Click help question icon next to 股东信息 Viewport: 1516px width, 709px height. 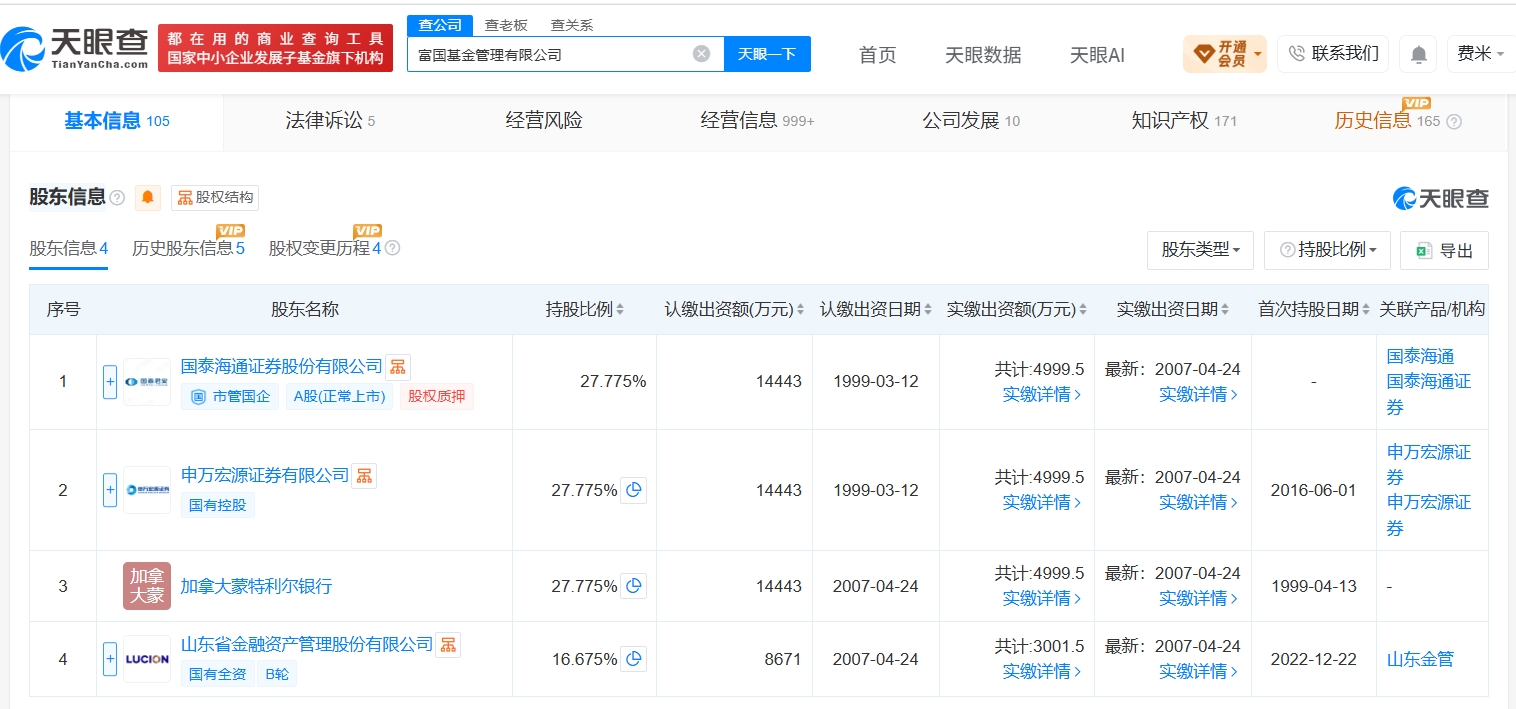pyautogui.click(x=117, y=198)
